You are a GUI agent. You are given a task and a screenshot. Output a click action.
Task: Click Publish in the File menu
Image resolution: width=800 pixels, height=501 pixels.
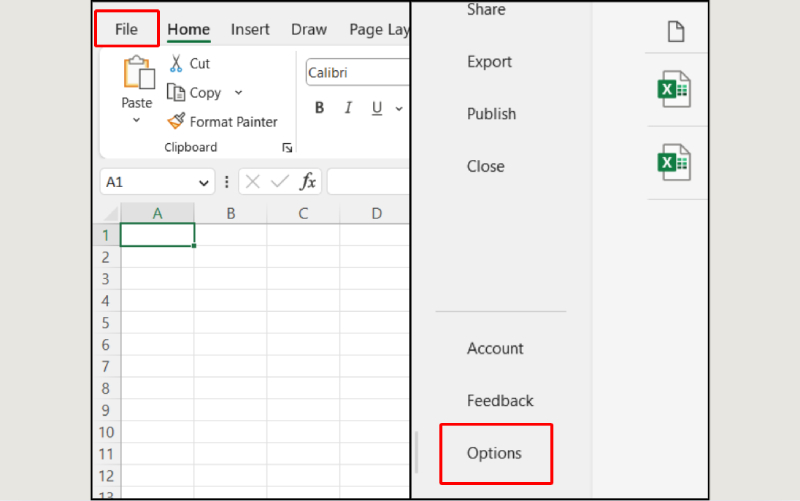coord(491,114)
